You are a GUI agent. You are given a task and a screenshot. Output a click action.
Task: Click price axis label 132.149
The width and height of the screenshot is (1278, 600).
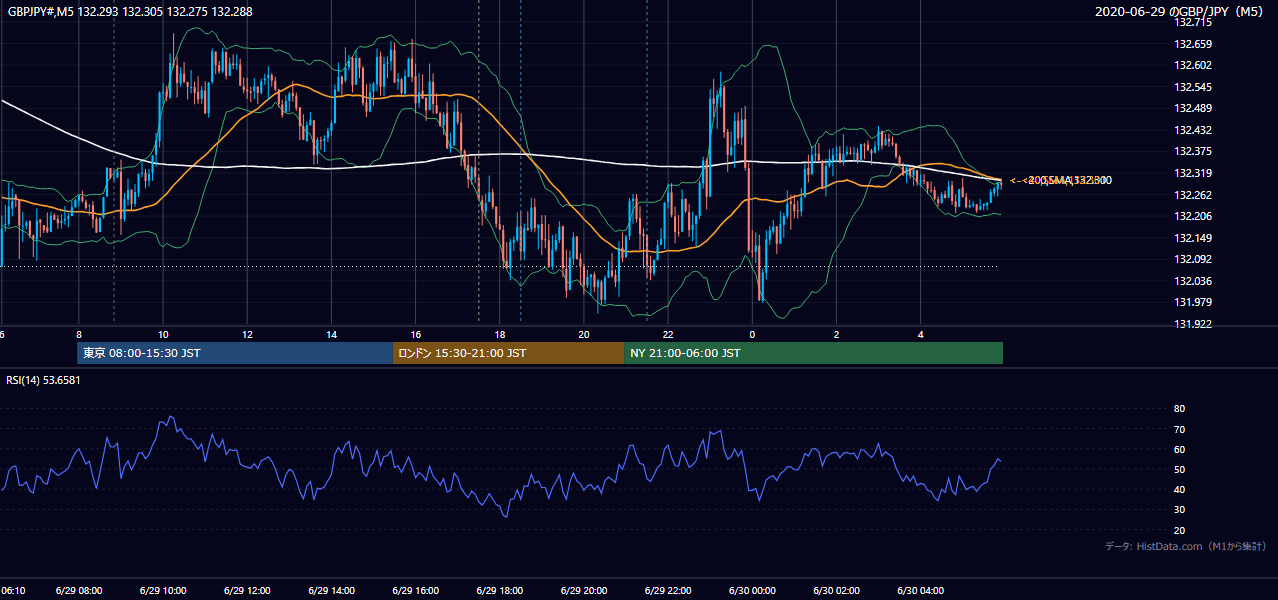(1192, 238)
